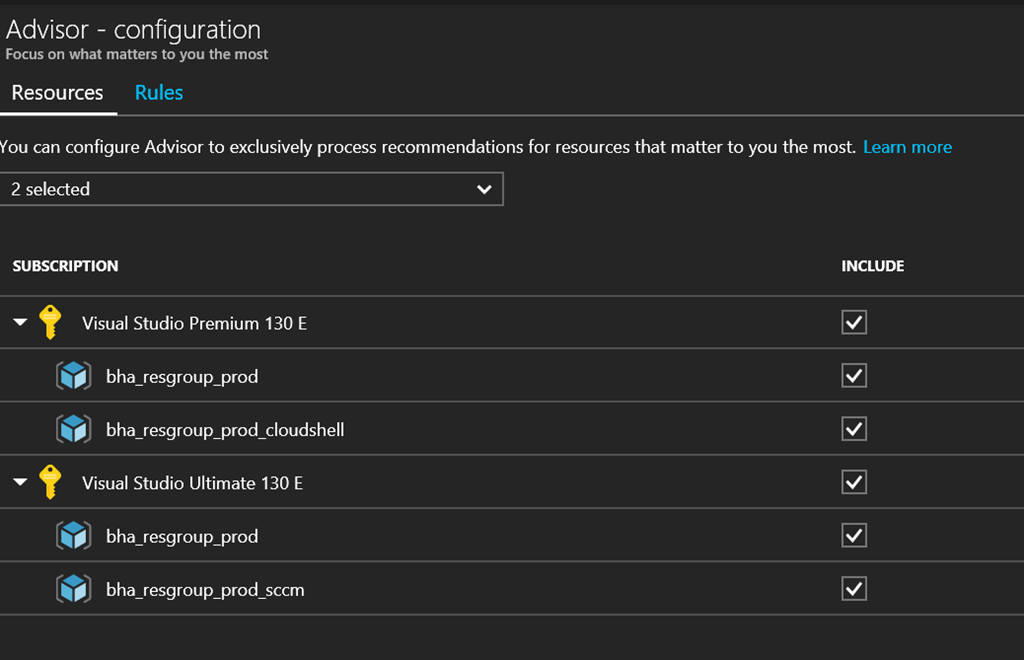
Task: Uncheck Include for Visual Studio Premium 130 E
Action: (854, 322)
